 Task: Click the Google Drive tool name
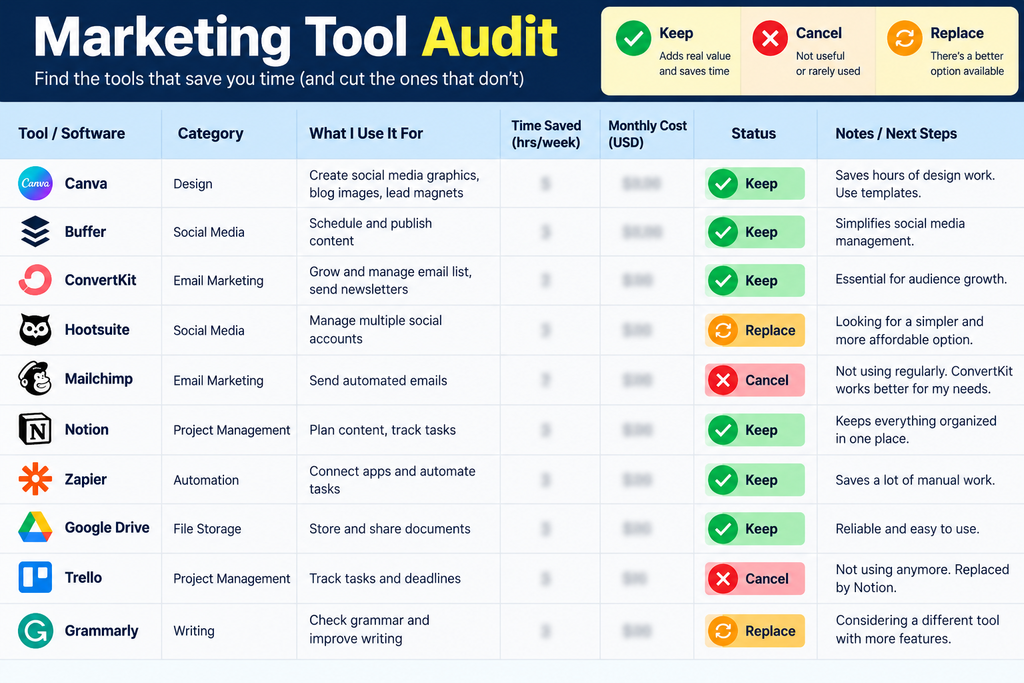107,528
